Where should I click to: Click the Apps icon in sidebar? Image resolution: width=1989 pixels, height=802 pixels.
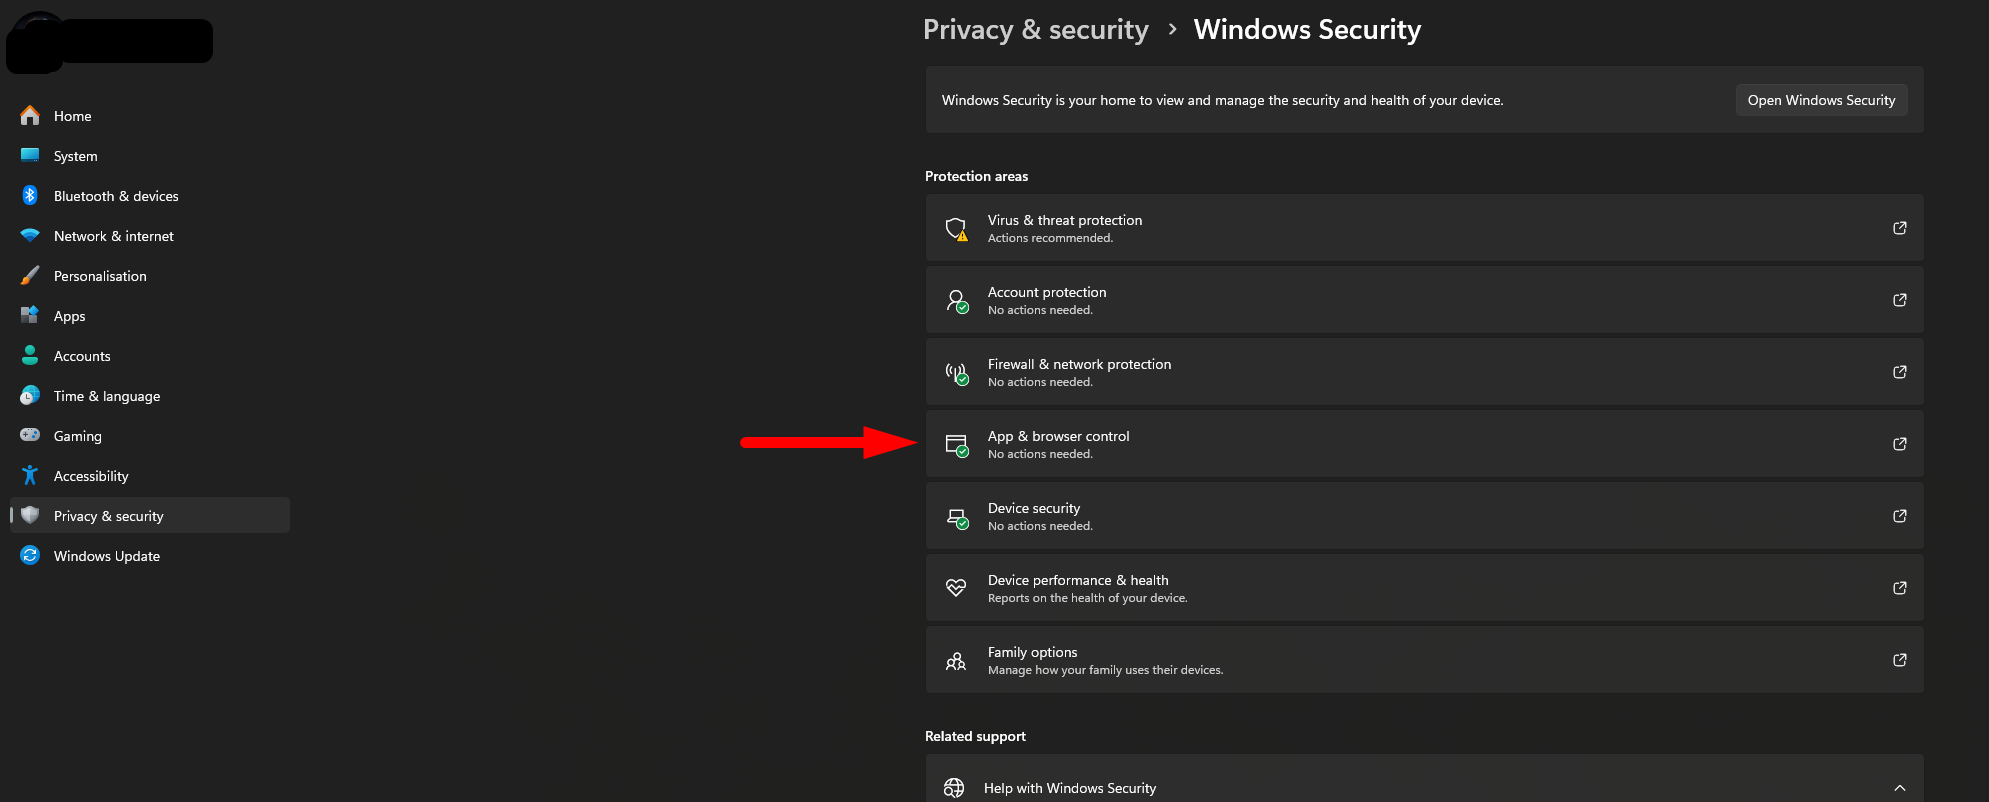click(x=30, y=315)
